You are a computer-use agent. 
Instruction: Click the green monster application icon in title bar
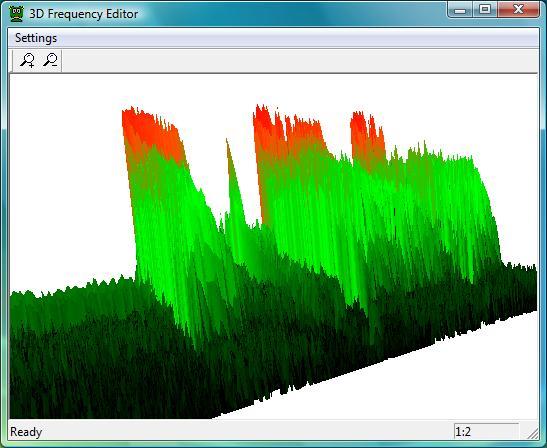(16, 14)
